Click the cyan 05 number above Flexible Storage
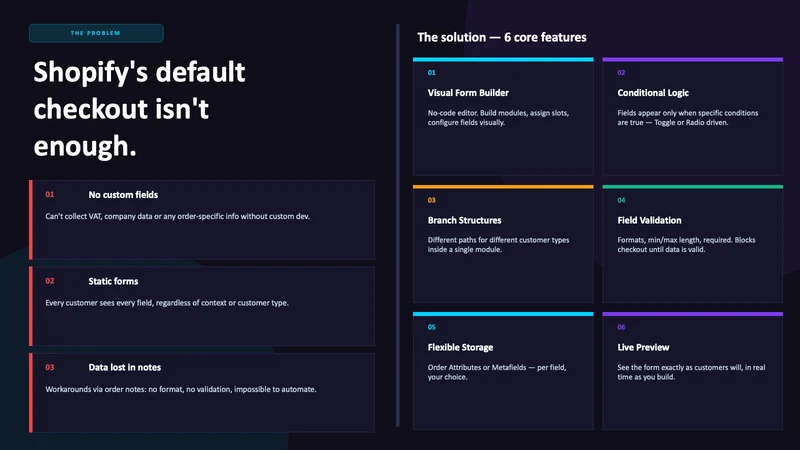Screen dimensions: 800x450 point(432,327)
